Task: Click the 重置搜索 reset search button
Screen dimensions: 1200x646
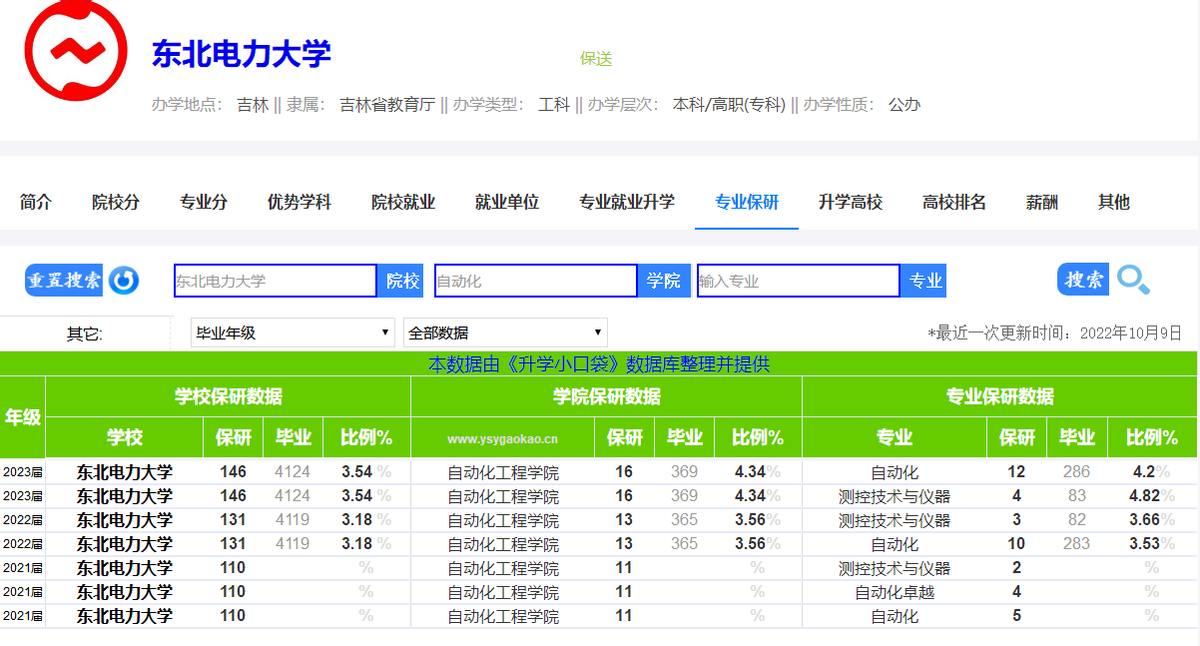Action: [64, 280]
